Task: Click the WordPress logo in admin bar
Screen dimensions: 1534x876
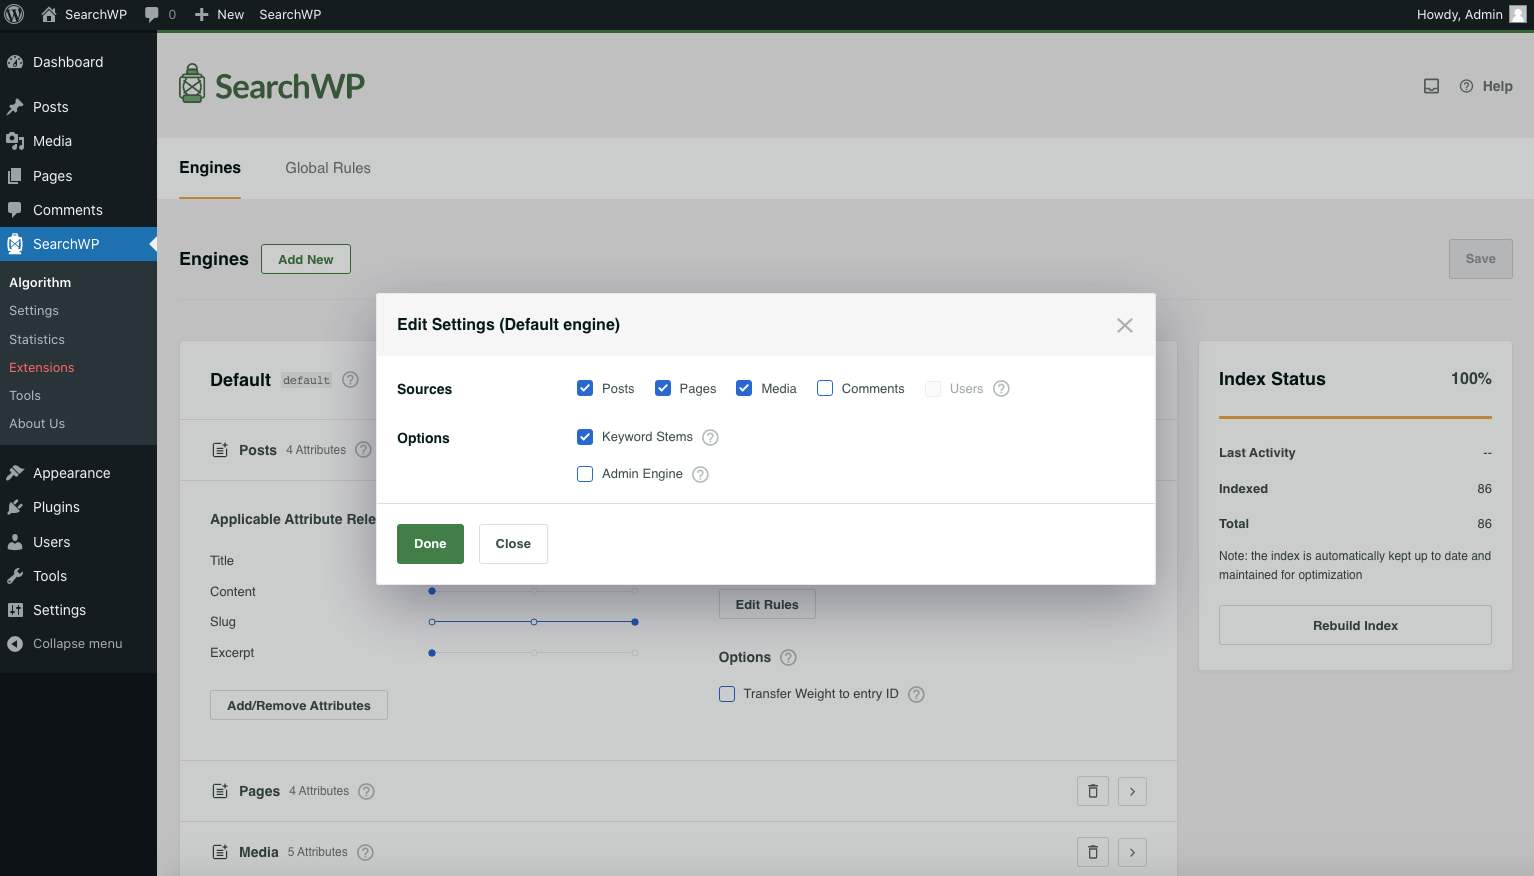Action: click(14, 14)
